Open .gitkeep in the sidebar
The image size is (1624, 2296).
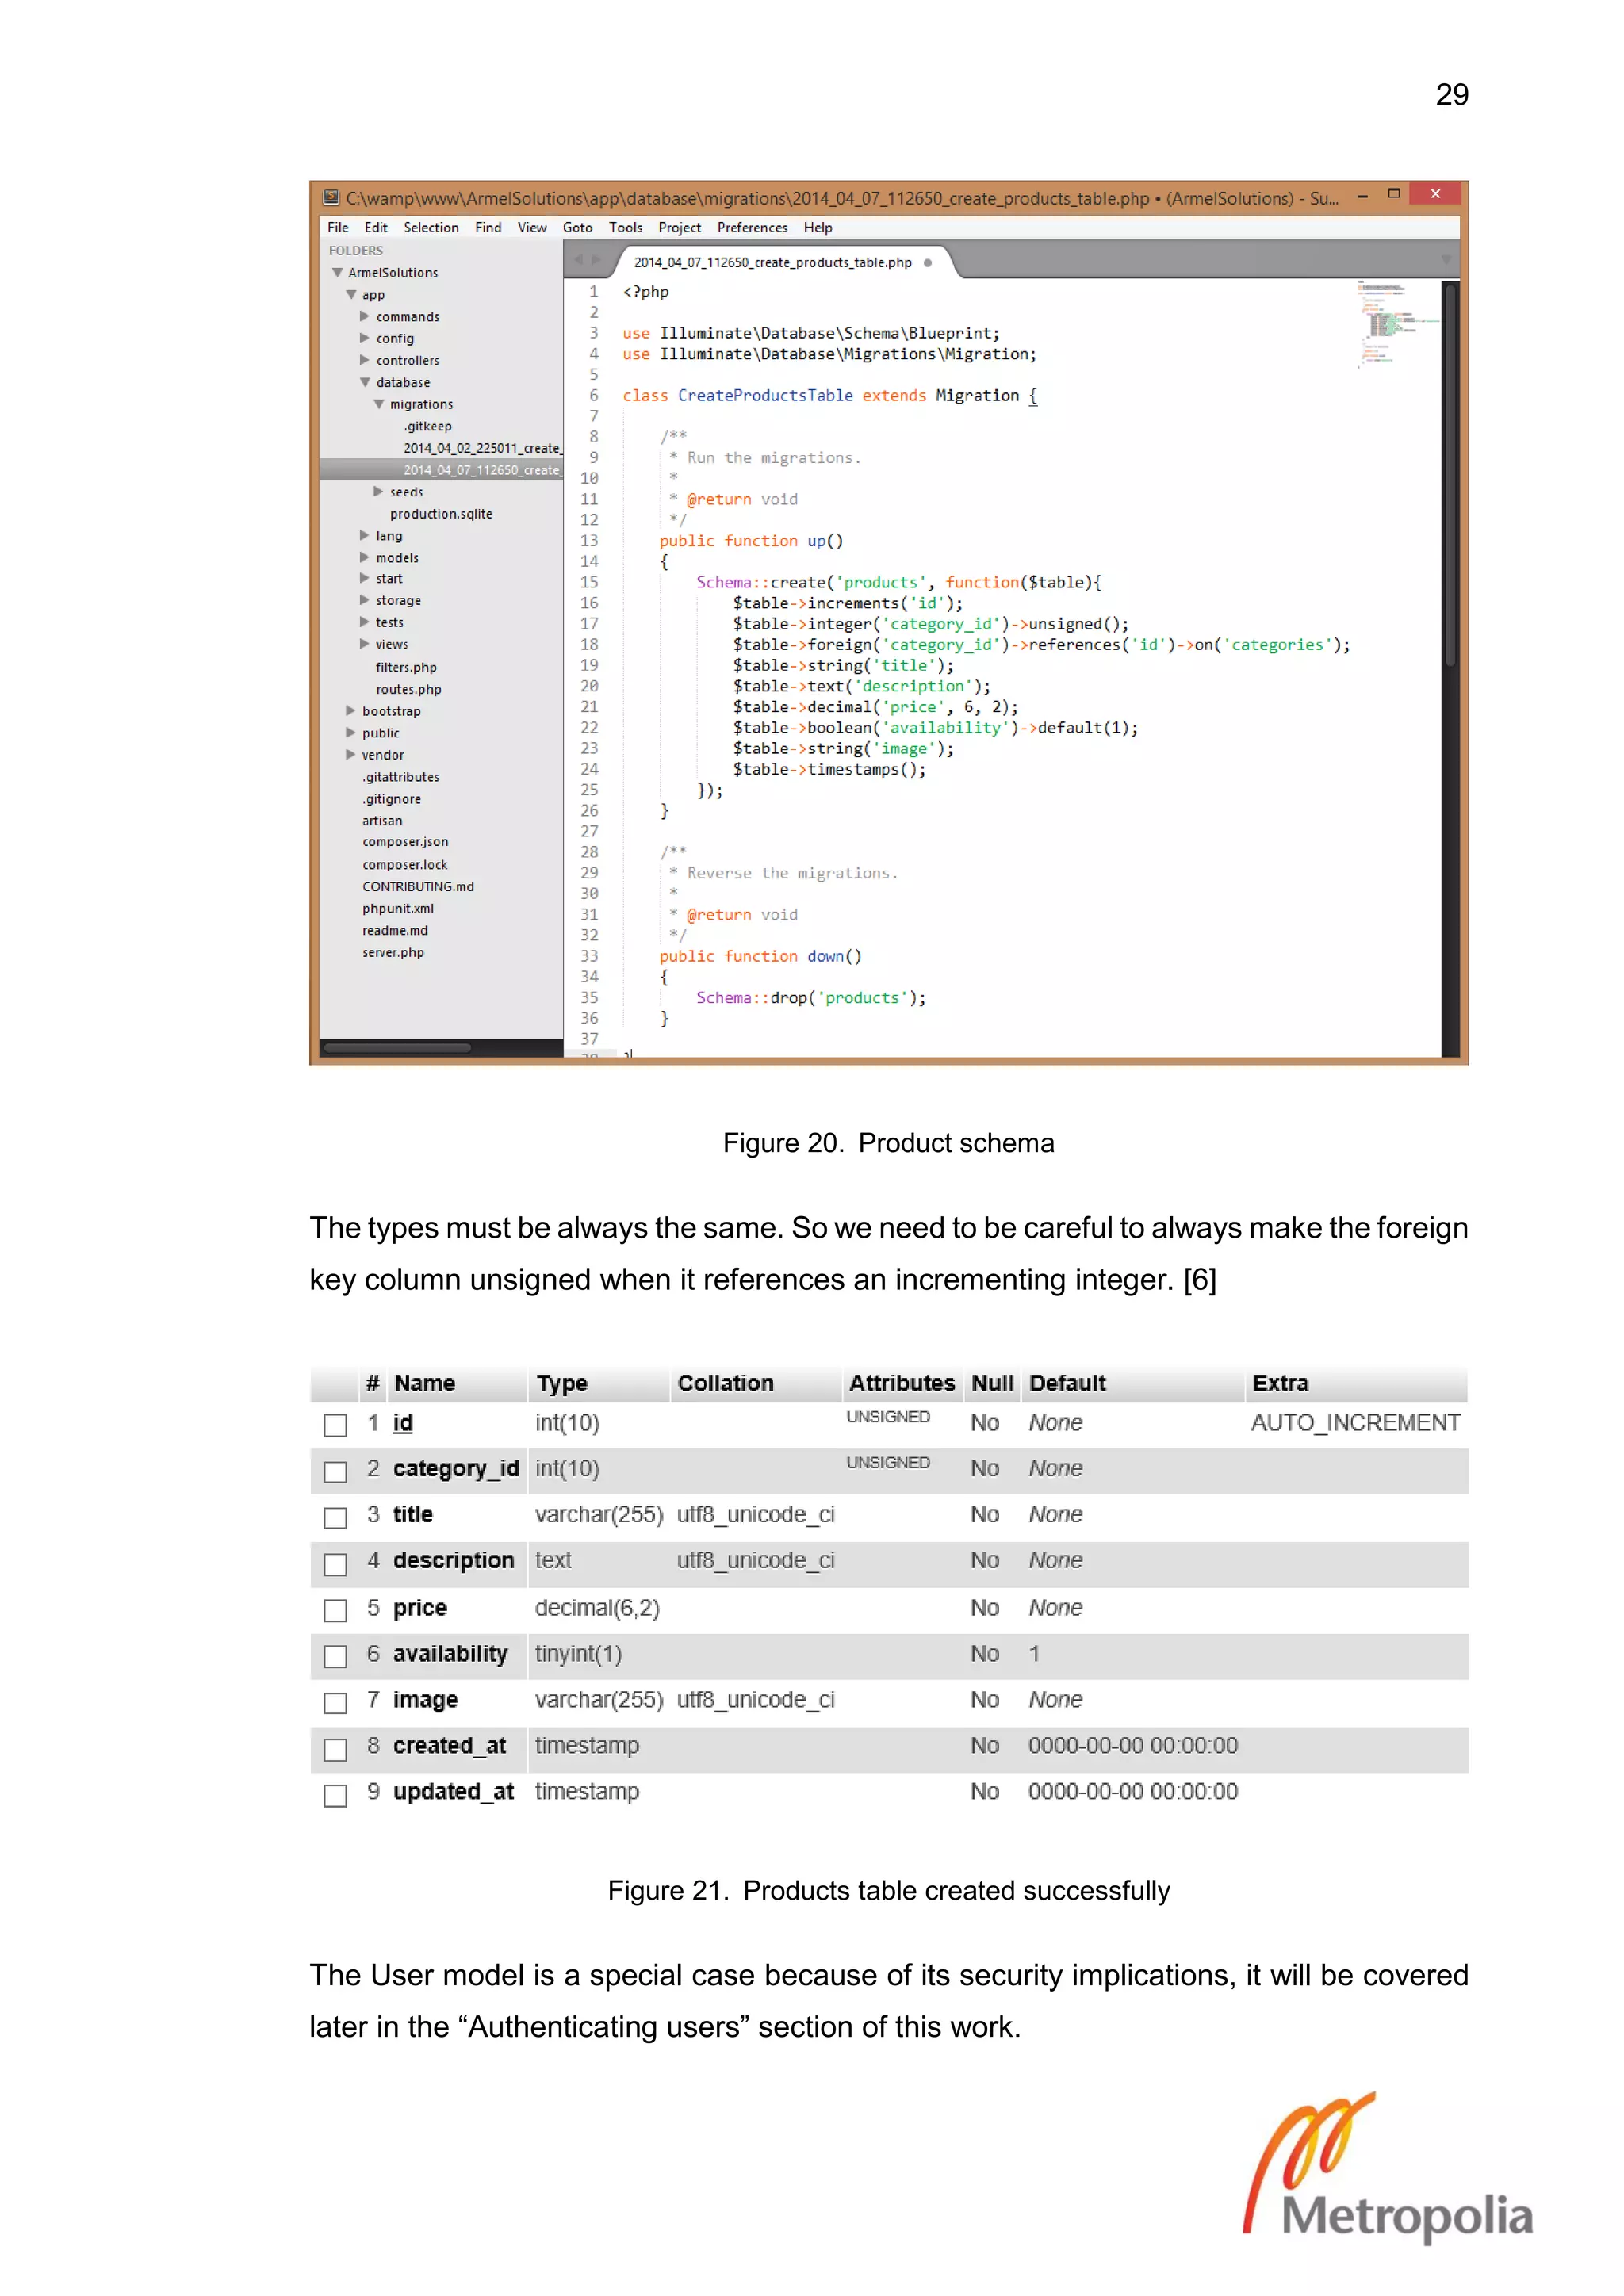(x=428, y=426)
